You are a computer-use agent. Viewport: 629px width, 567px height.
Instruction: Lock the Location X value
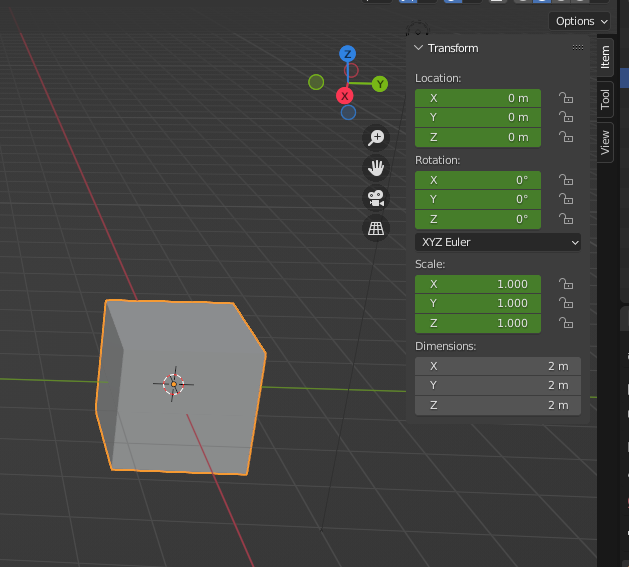566,98
